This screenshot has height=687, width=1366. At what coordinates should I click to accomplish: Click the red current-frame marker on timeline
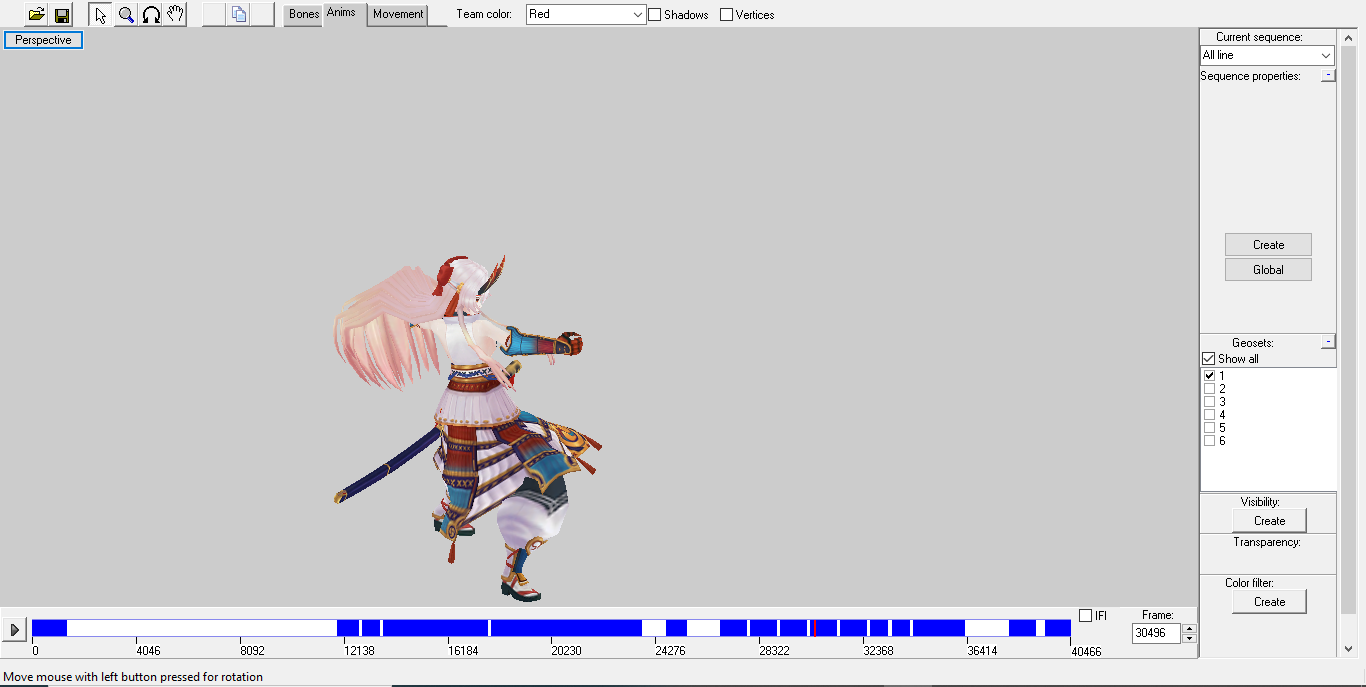(814, 628)
